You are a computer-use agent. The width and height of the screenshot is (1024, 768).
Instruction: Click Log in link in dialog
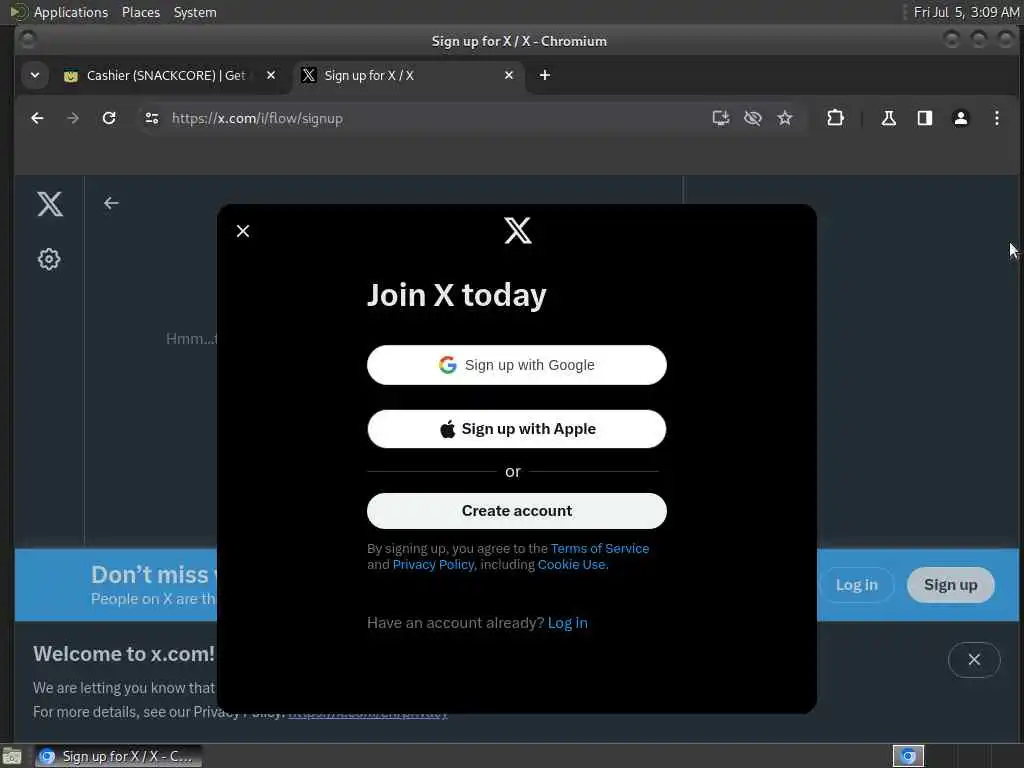point(568,623)
